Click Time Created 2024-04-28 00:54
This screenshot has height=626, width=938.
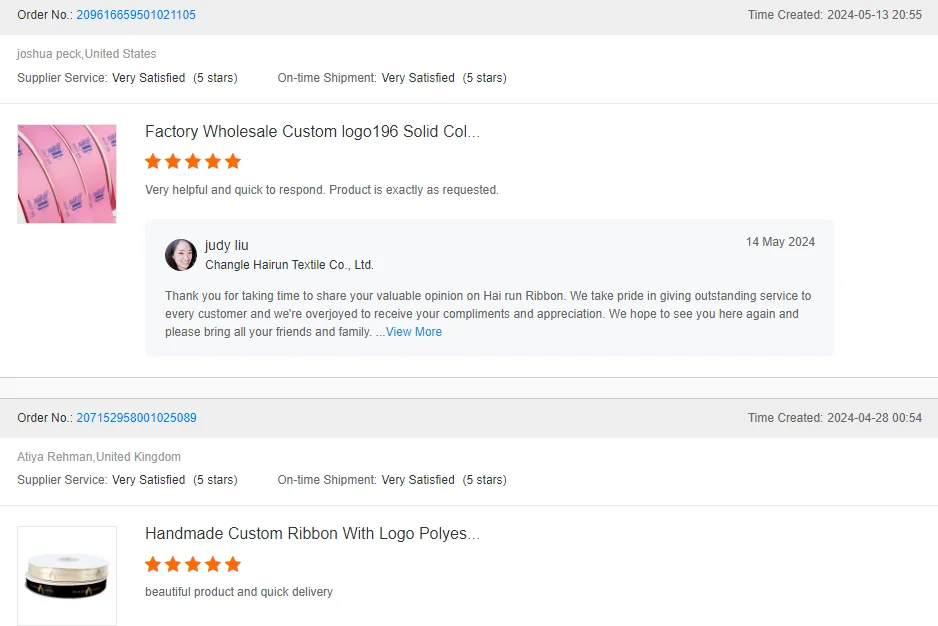tap(834, 418)
